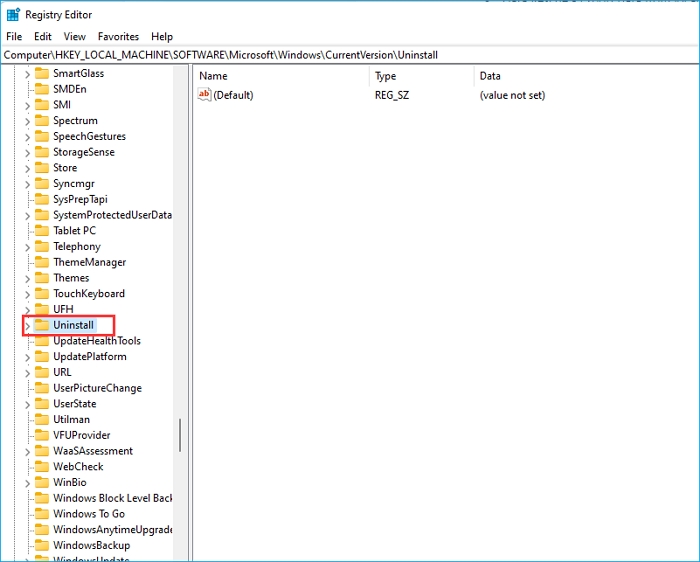Open the File menu
Image resolution: width=700 pixels, height=562 pixels.
click(14, 37)
